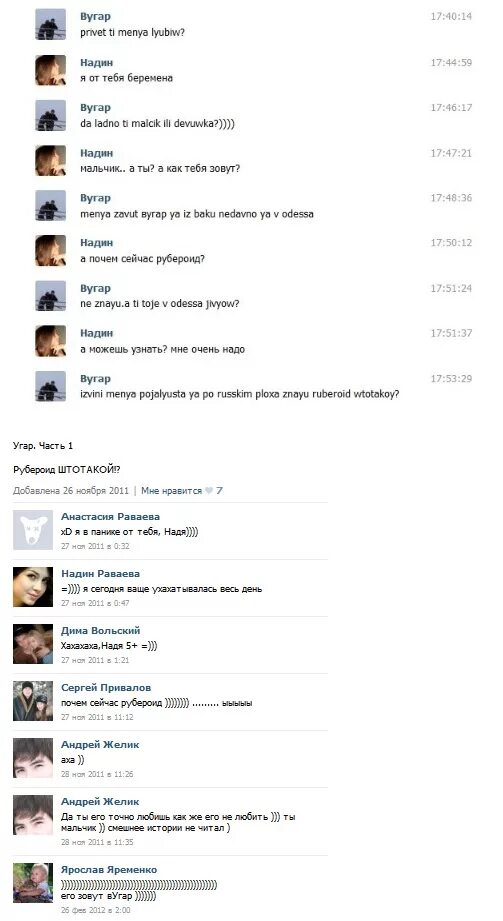The height and width of the screenshot is (921, 503).
Task: Open Сергей Привалов's profile link
Action: (x=106, y=688)
